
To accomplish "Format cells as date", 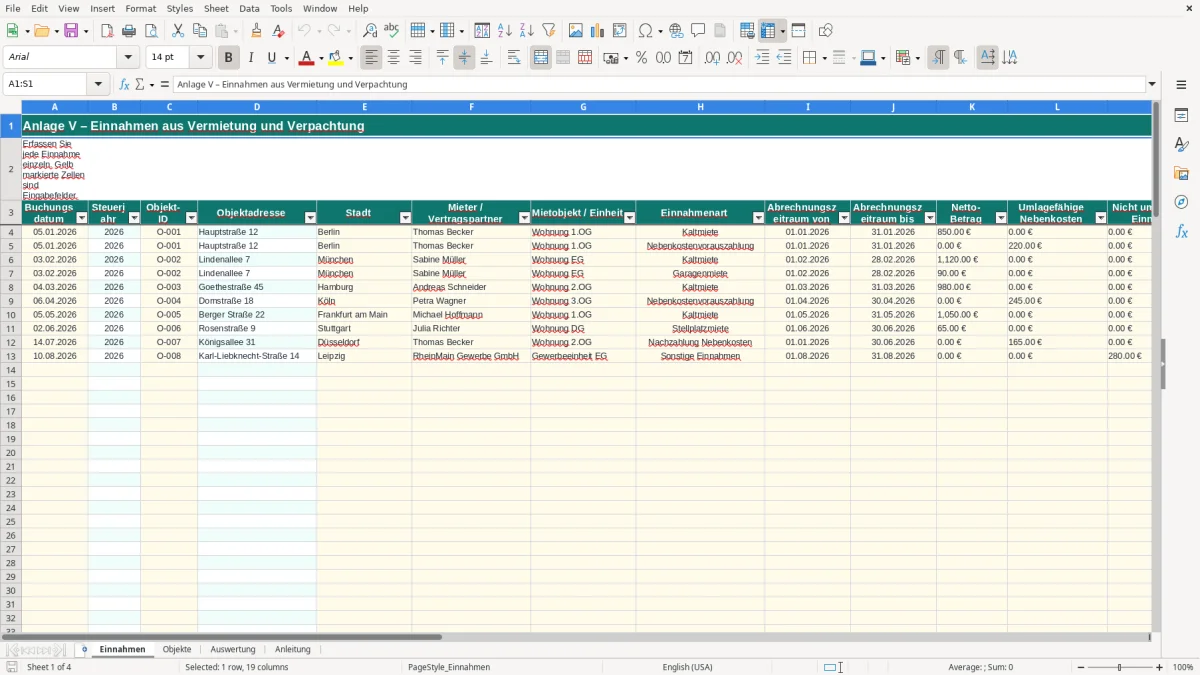I will coord(685,58).
